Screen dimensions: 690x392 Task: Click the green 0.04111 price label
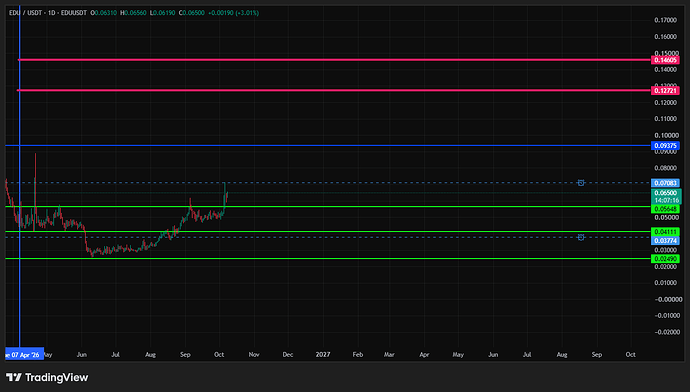tap(665, 232)
